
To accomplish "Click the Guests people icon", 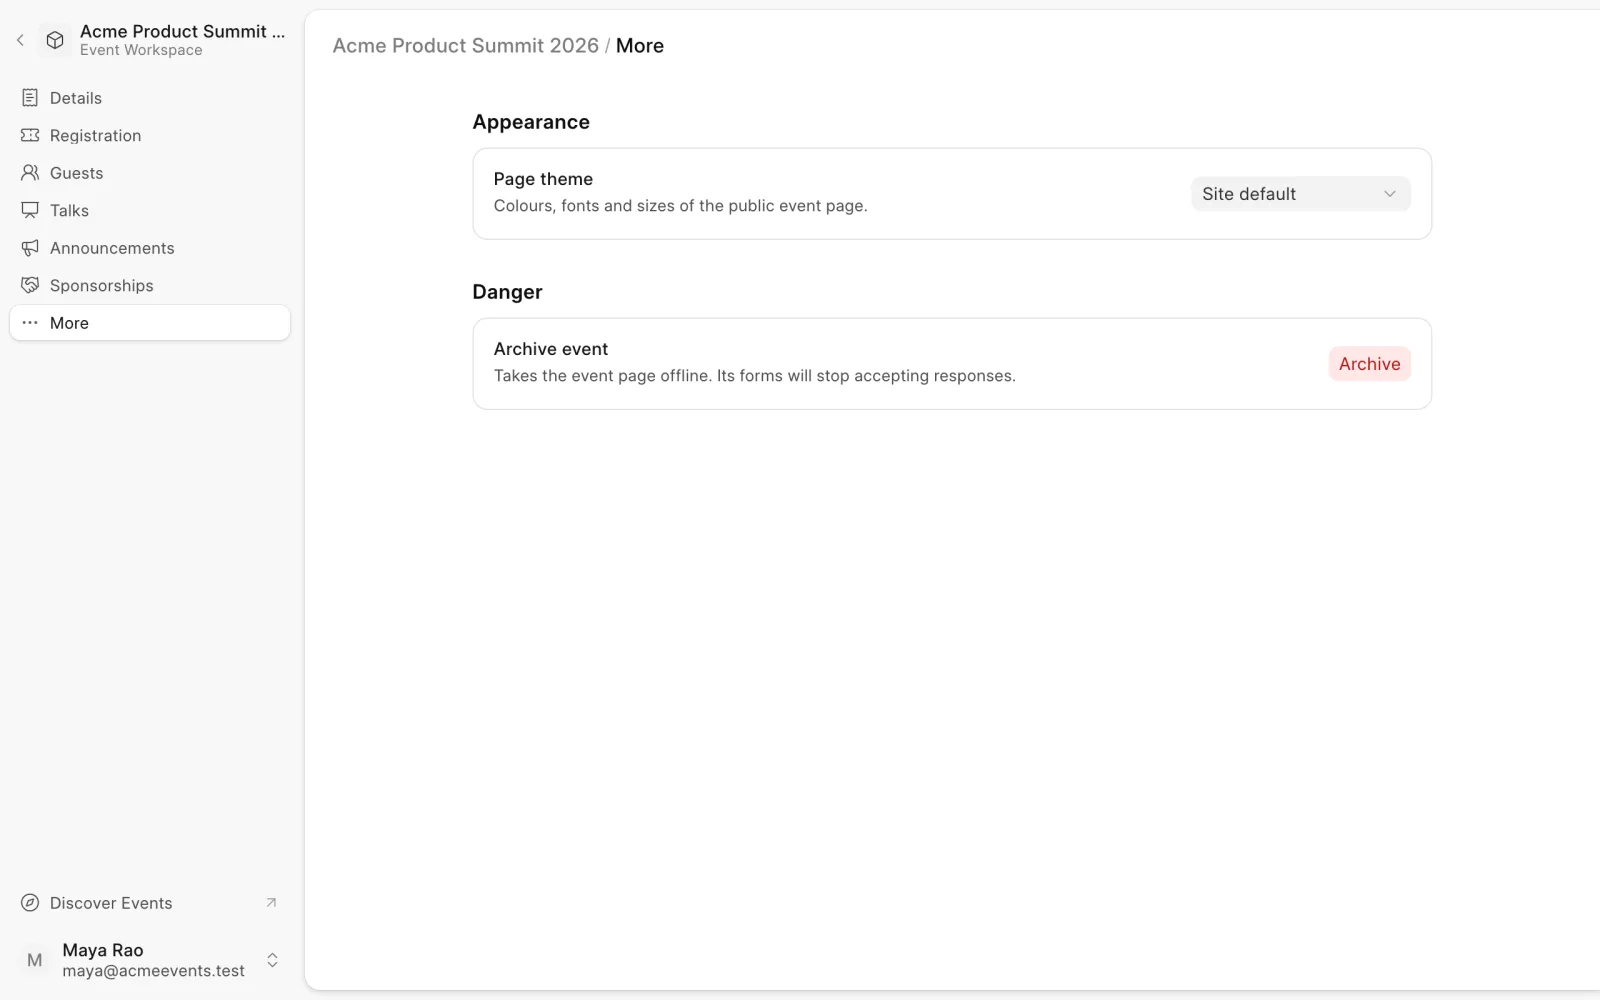I will coord(30,173).
